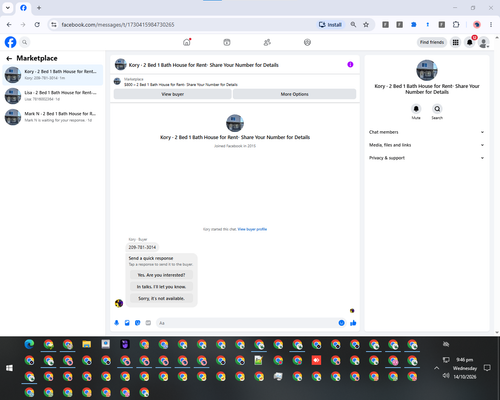This screenshot has width=500, height=400.
Task: Record a voice clip with the microphone icon
Action: pyautogui.click(x=117, y=323)
